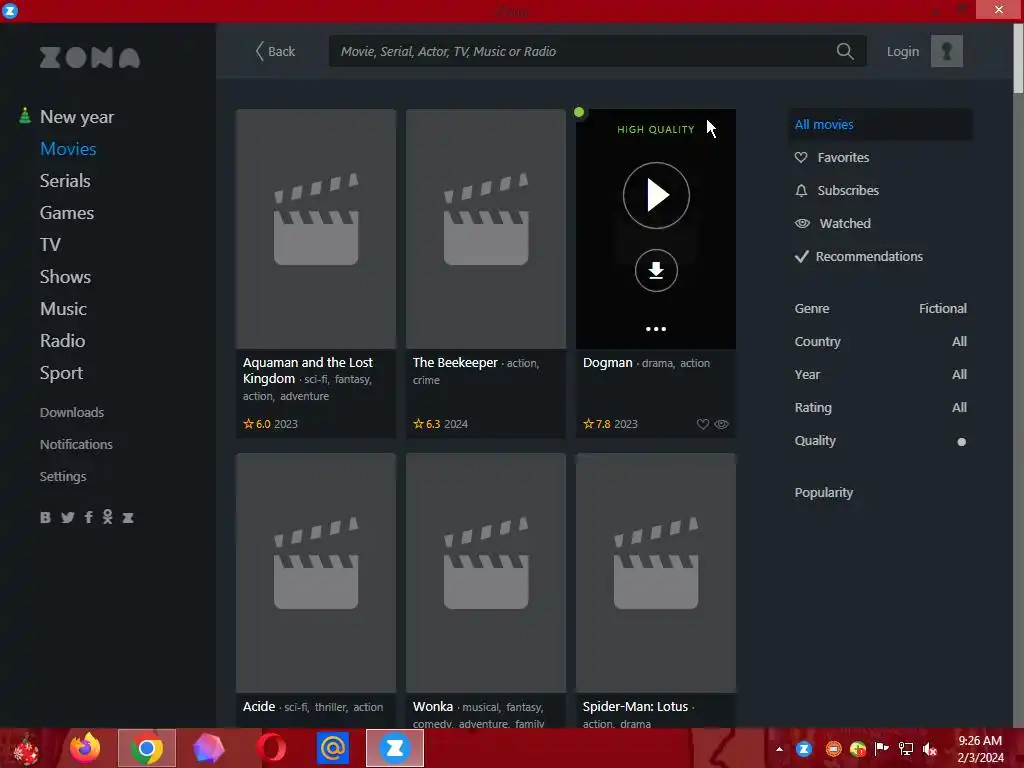Click the VK social icon
The width and height of the screenshot is (1024, 768).
45,517
